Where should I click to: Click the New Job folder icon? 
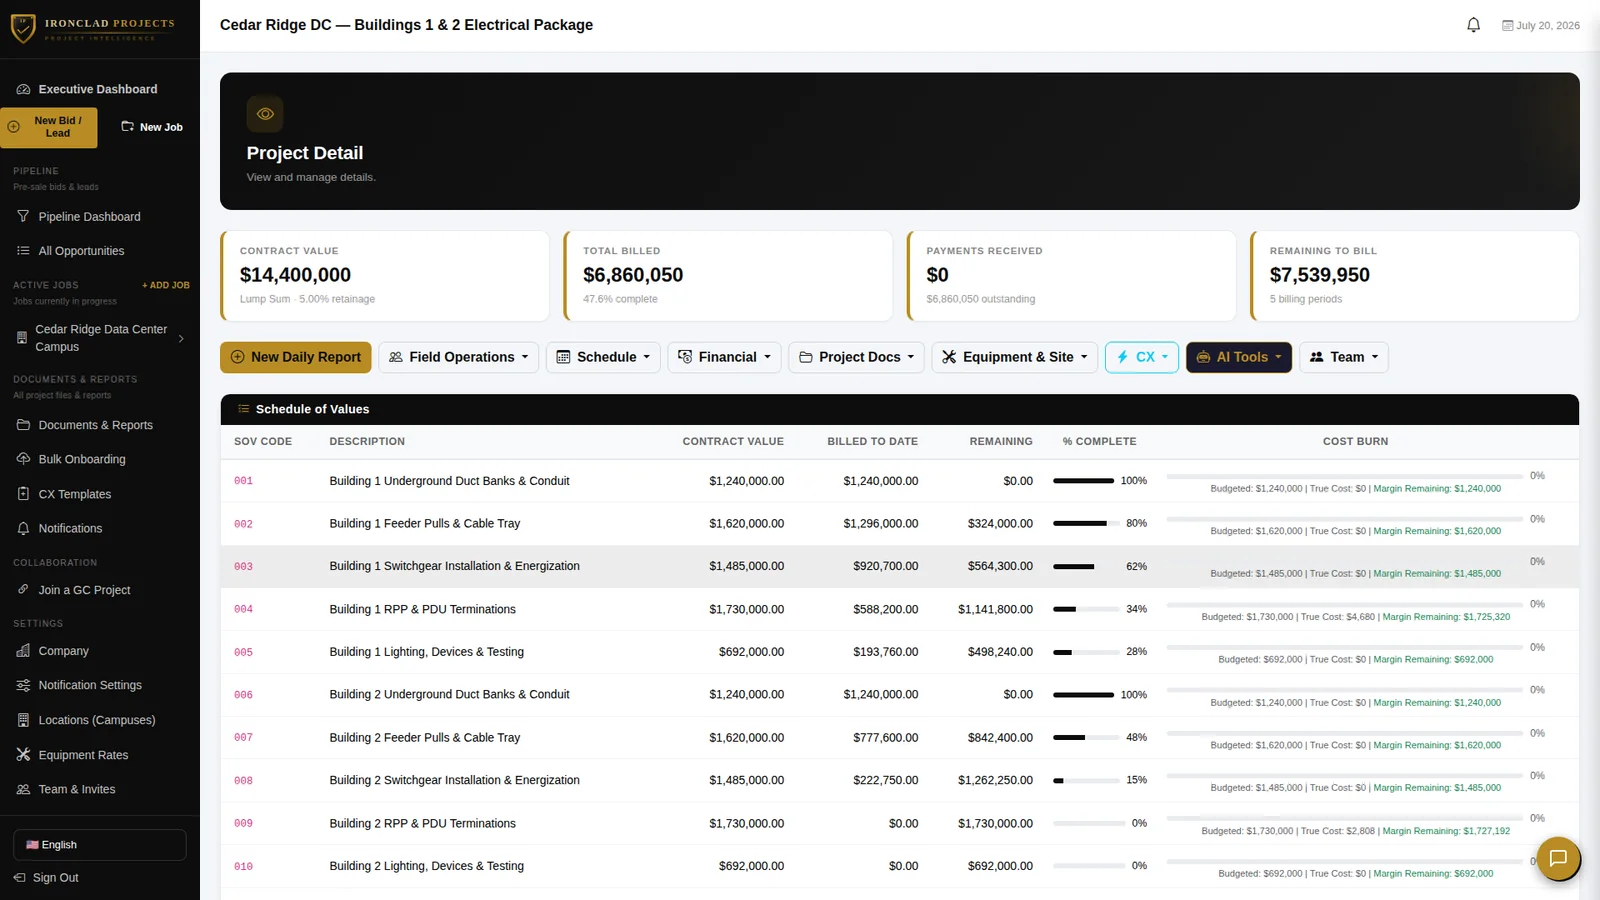coord(127,127)
